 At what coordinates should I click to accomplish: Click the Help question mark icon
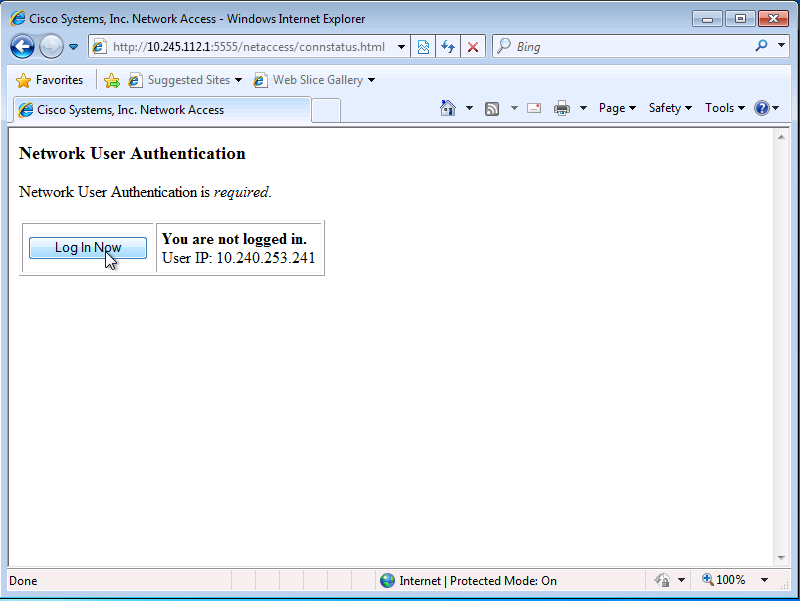click(762, 108)
